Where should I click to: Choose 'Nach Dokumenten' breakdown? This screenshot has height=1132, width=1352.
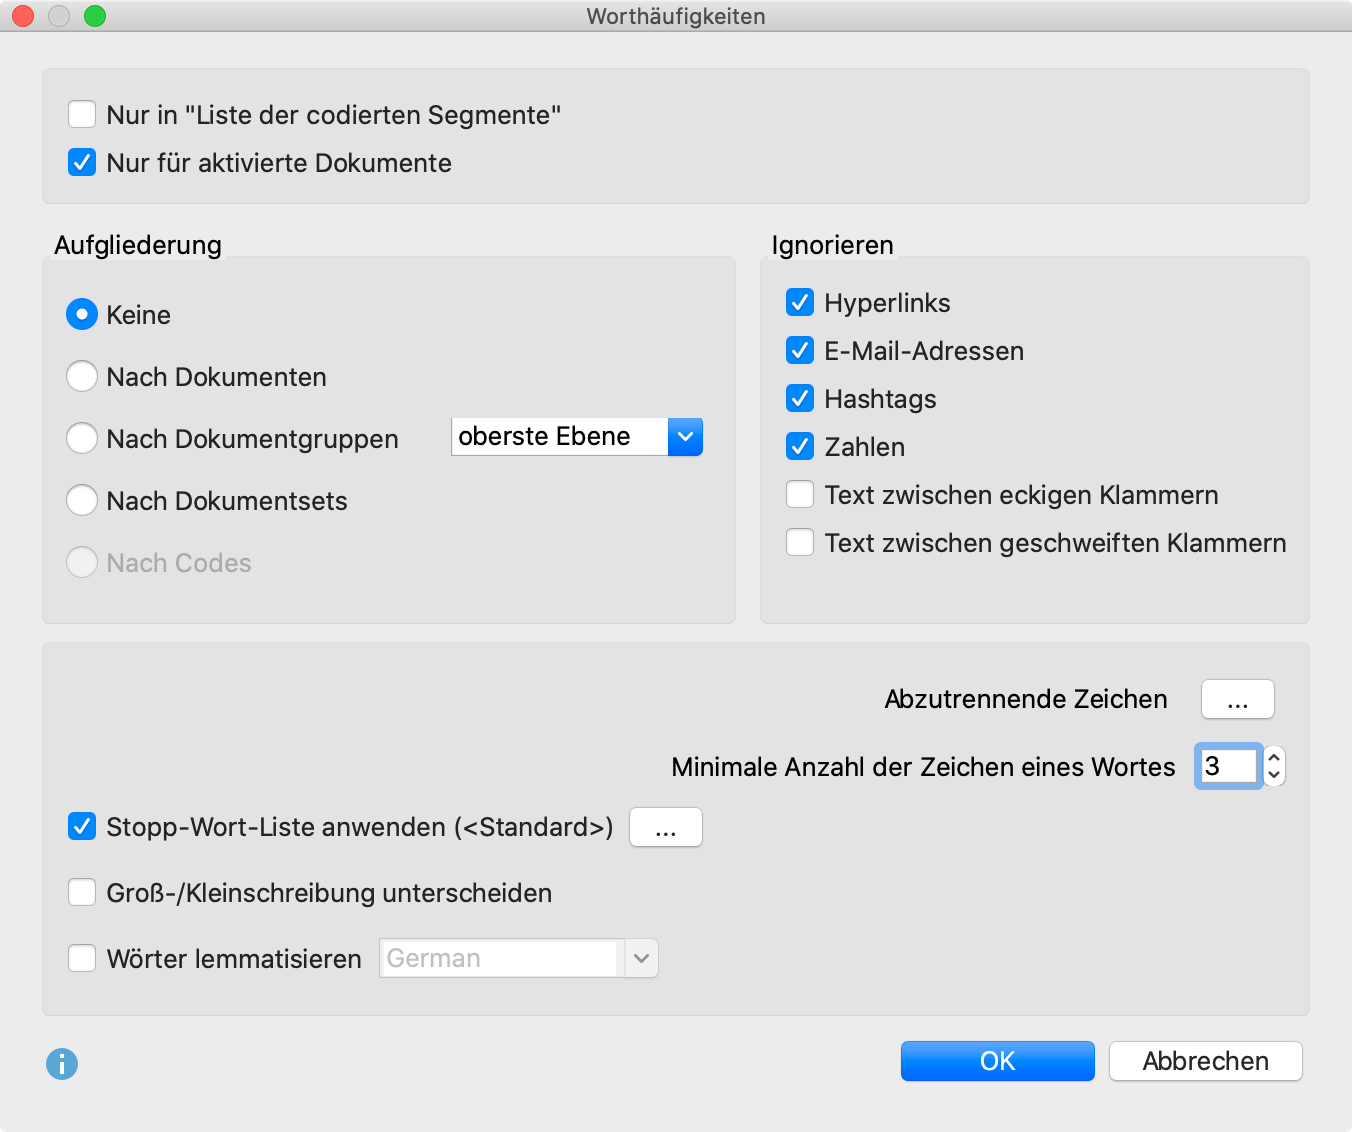(x=82, y=376)
